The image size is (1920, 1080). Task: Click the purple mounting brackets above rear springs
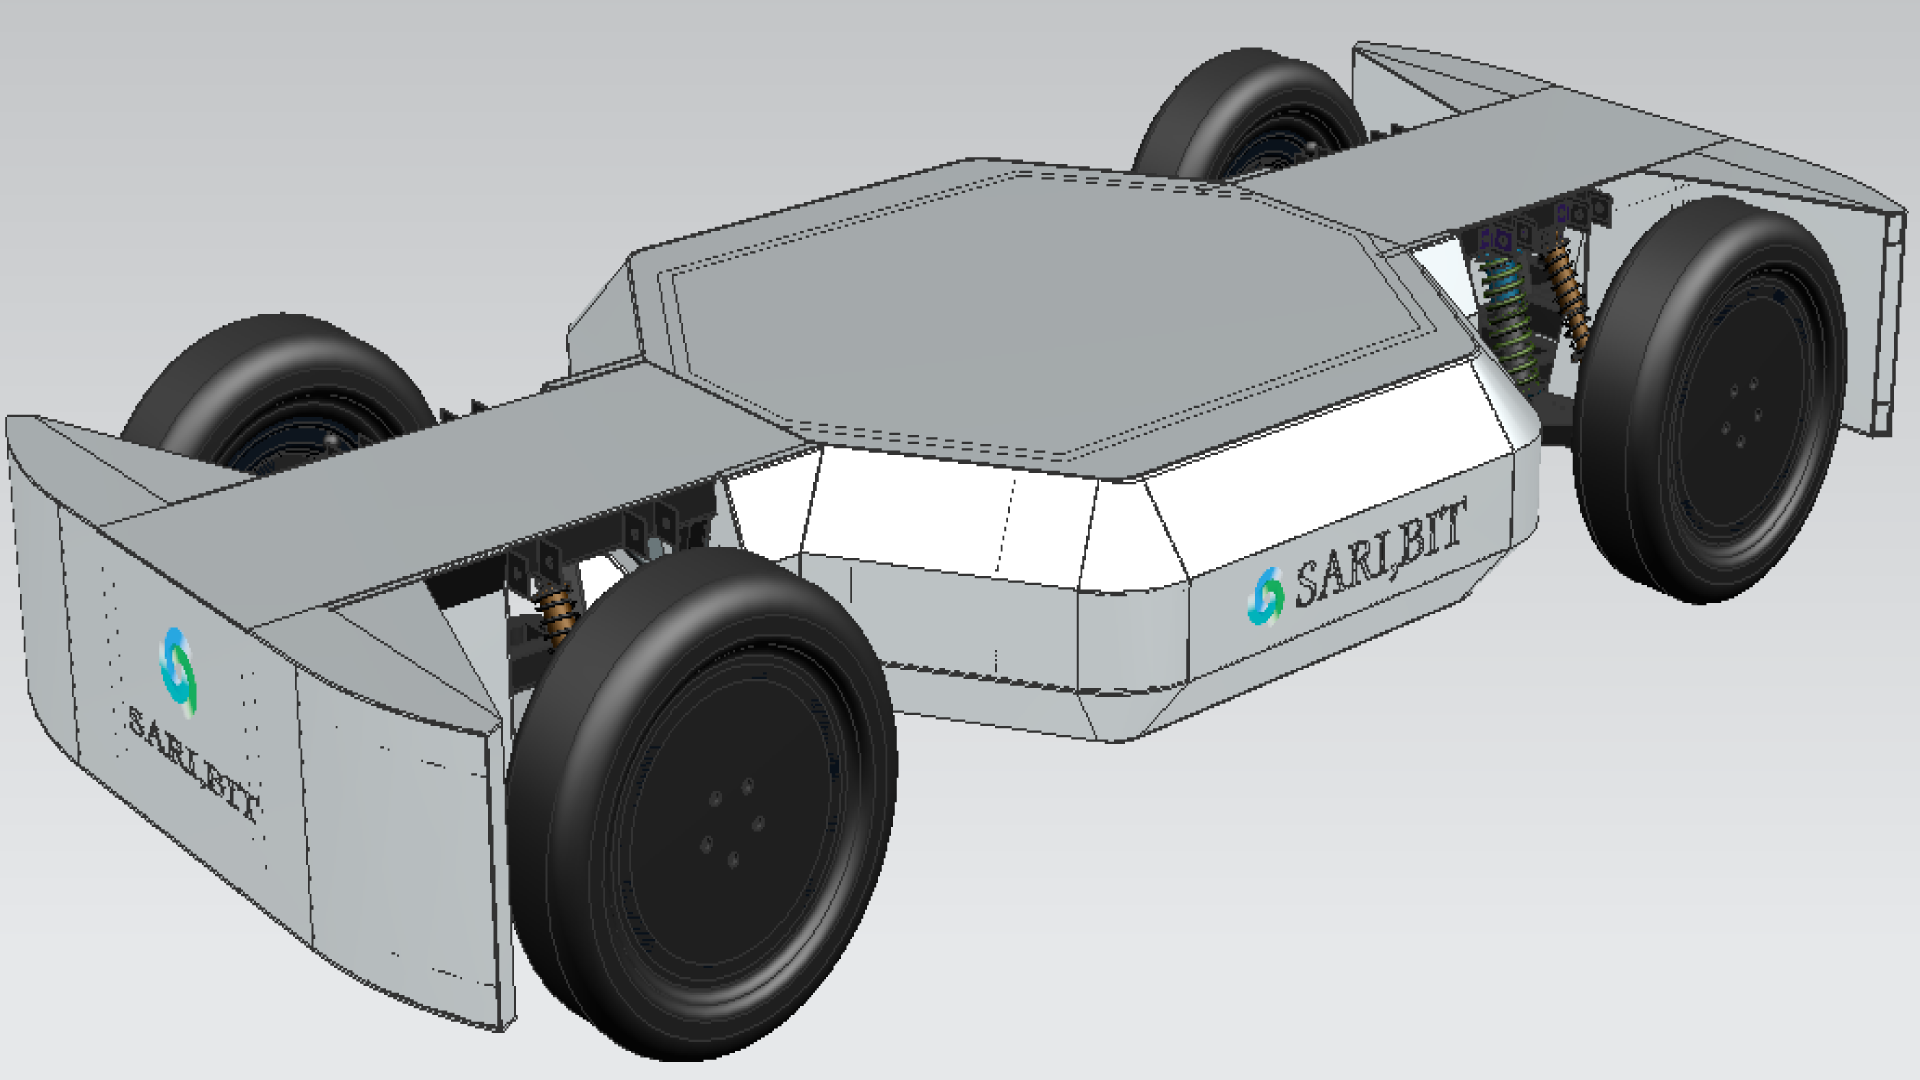[1497, 240]
